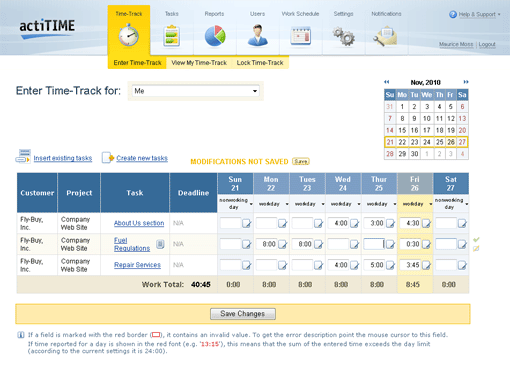The height and width of the screenshot is (365, 510).
Task: Go to next month in calendar
Action: 466,82
